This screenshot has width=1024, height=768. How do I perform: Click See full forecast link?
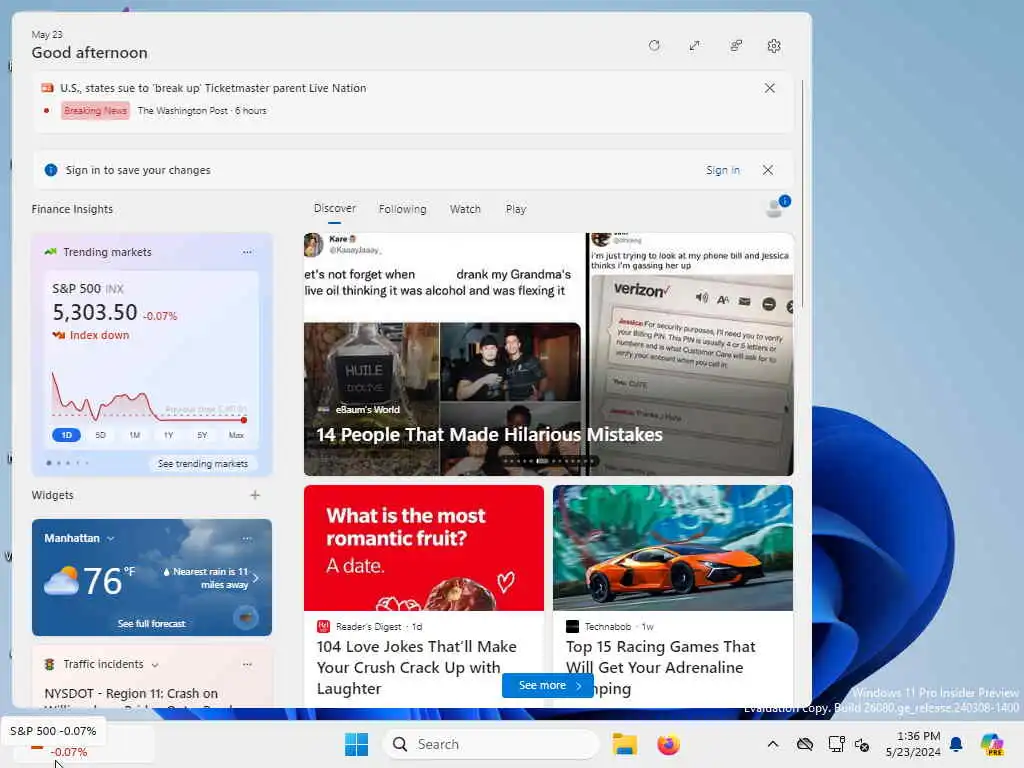pyautogui.click(x=152, y=624)
